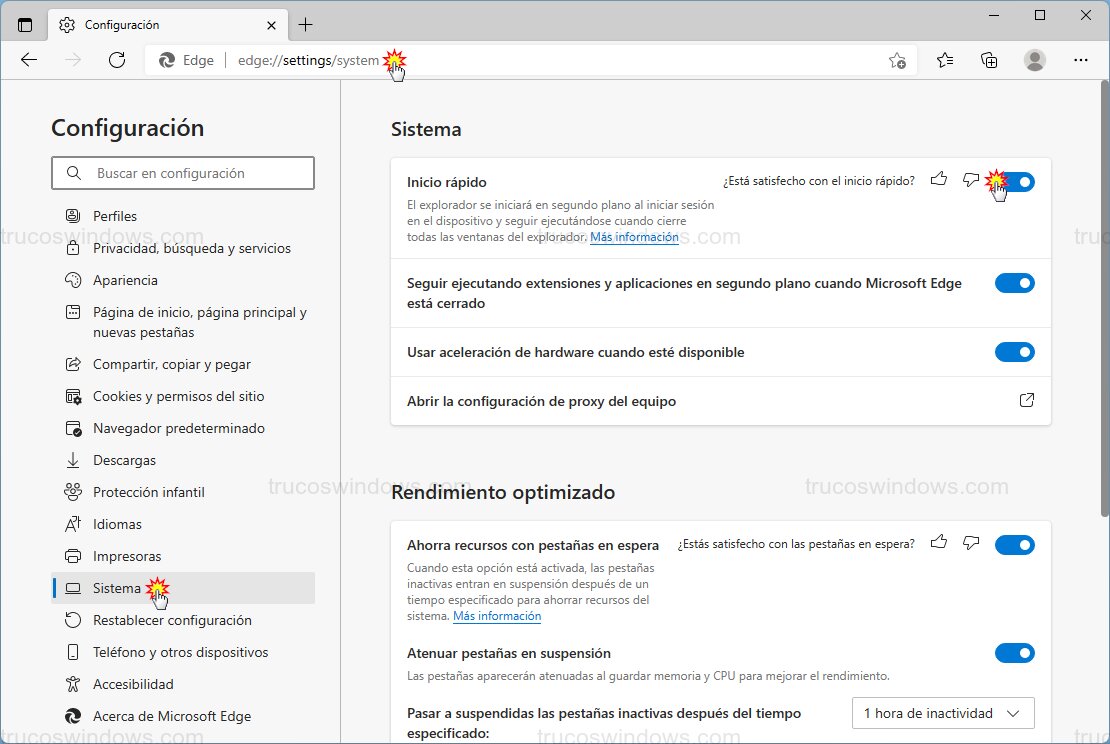The width and height of the screenshot is (1110, 744).
Task: Disable Atenuar pestañas en suspensión
Action: coord(1015,653)
